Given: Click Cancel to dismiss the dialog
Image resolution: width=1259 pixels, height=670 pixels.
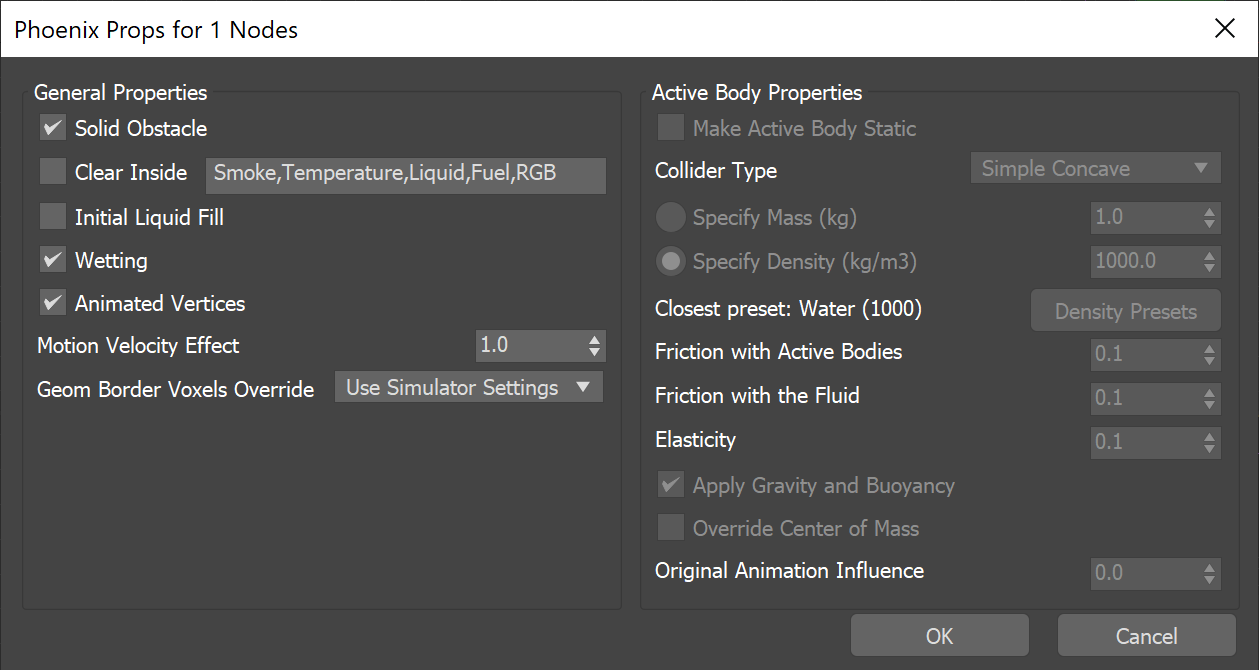Looking at the screenshot, I should click(x=1146, y=636).
